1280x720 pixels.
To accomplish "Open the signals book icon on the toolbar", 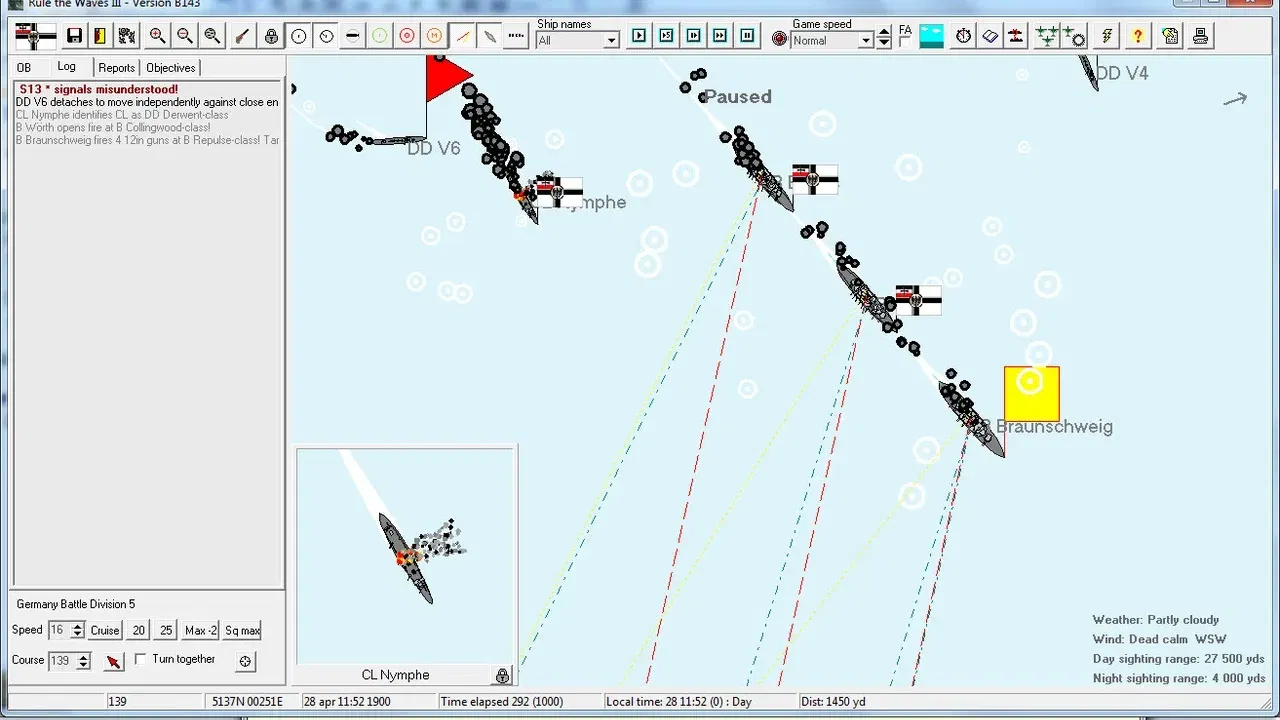I will pos(989,36).
